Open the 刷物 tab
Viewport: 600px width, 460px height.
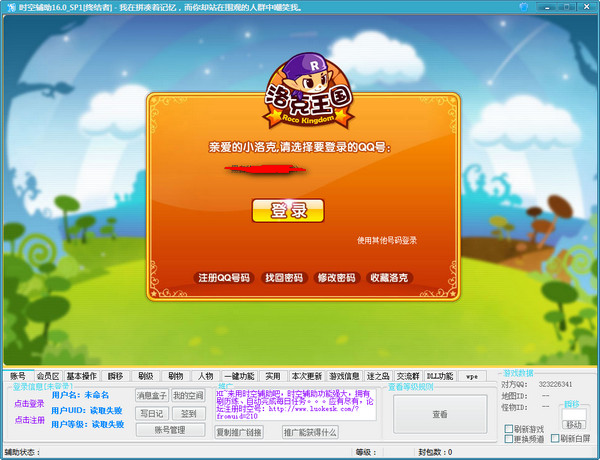[x=176, y=376]
